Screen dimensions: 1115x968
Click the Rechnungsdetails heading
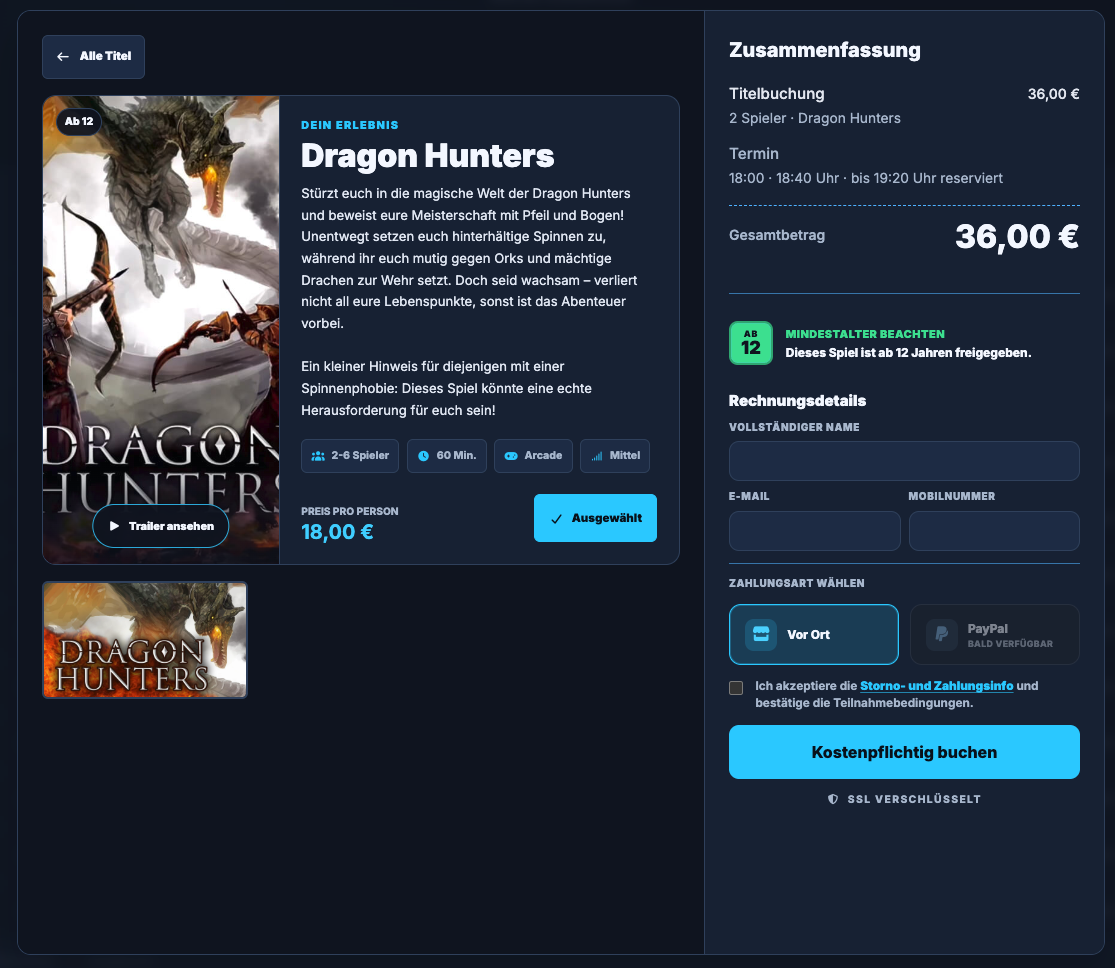(x=797, y=401)
